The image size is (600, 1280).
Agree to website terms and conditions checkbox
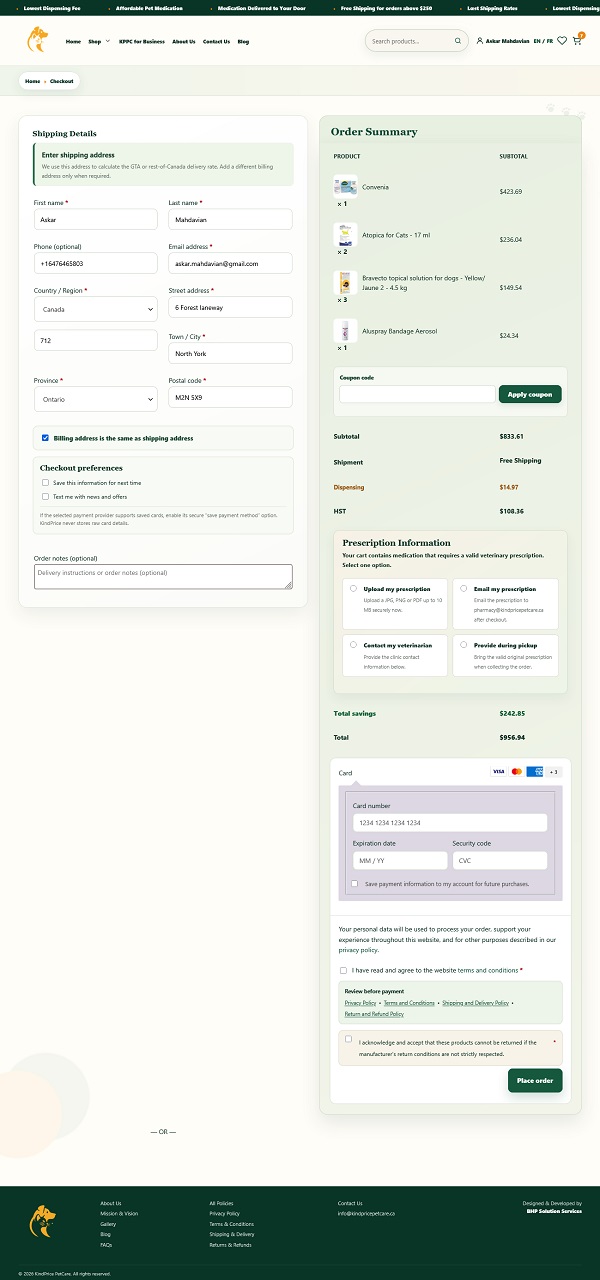(343, 970)
